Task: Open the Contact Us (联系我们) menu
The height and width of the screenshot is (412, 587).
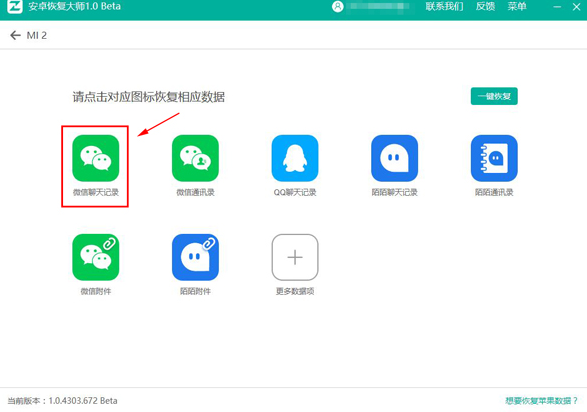Action: coord(444,6)
